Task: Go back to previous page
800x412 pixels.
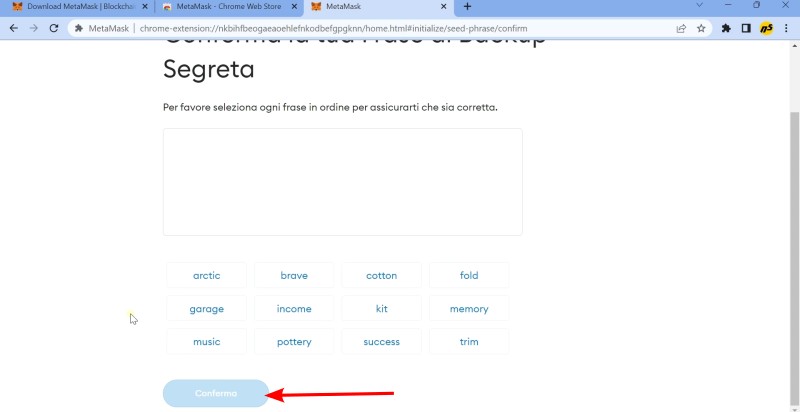Action: [x=14, y=29]
